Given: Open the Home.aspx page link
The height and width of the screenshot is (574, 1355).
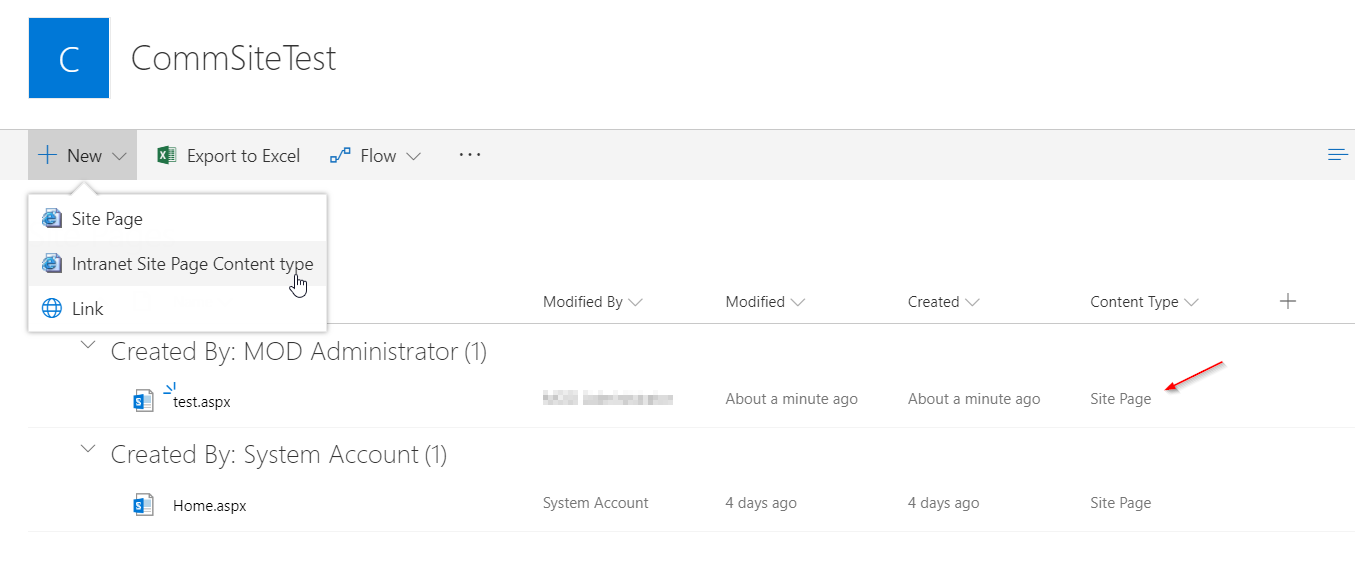Looking at the screenshot, I should (x=209, y=505).
